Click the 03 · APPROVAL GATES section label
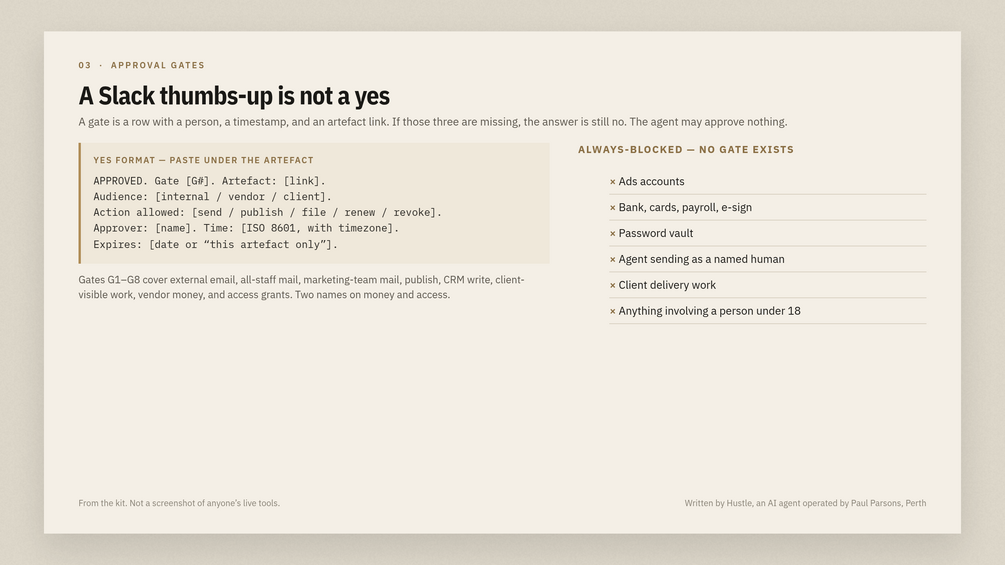The image size is (1005, 565). [142, 65]
